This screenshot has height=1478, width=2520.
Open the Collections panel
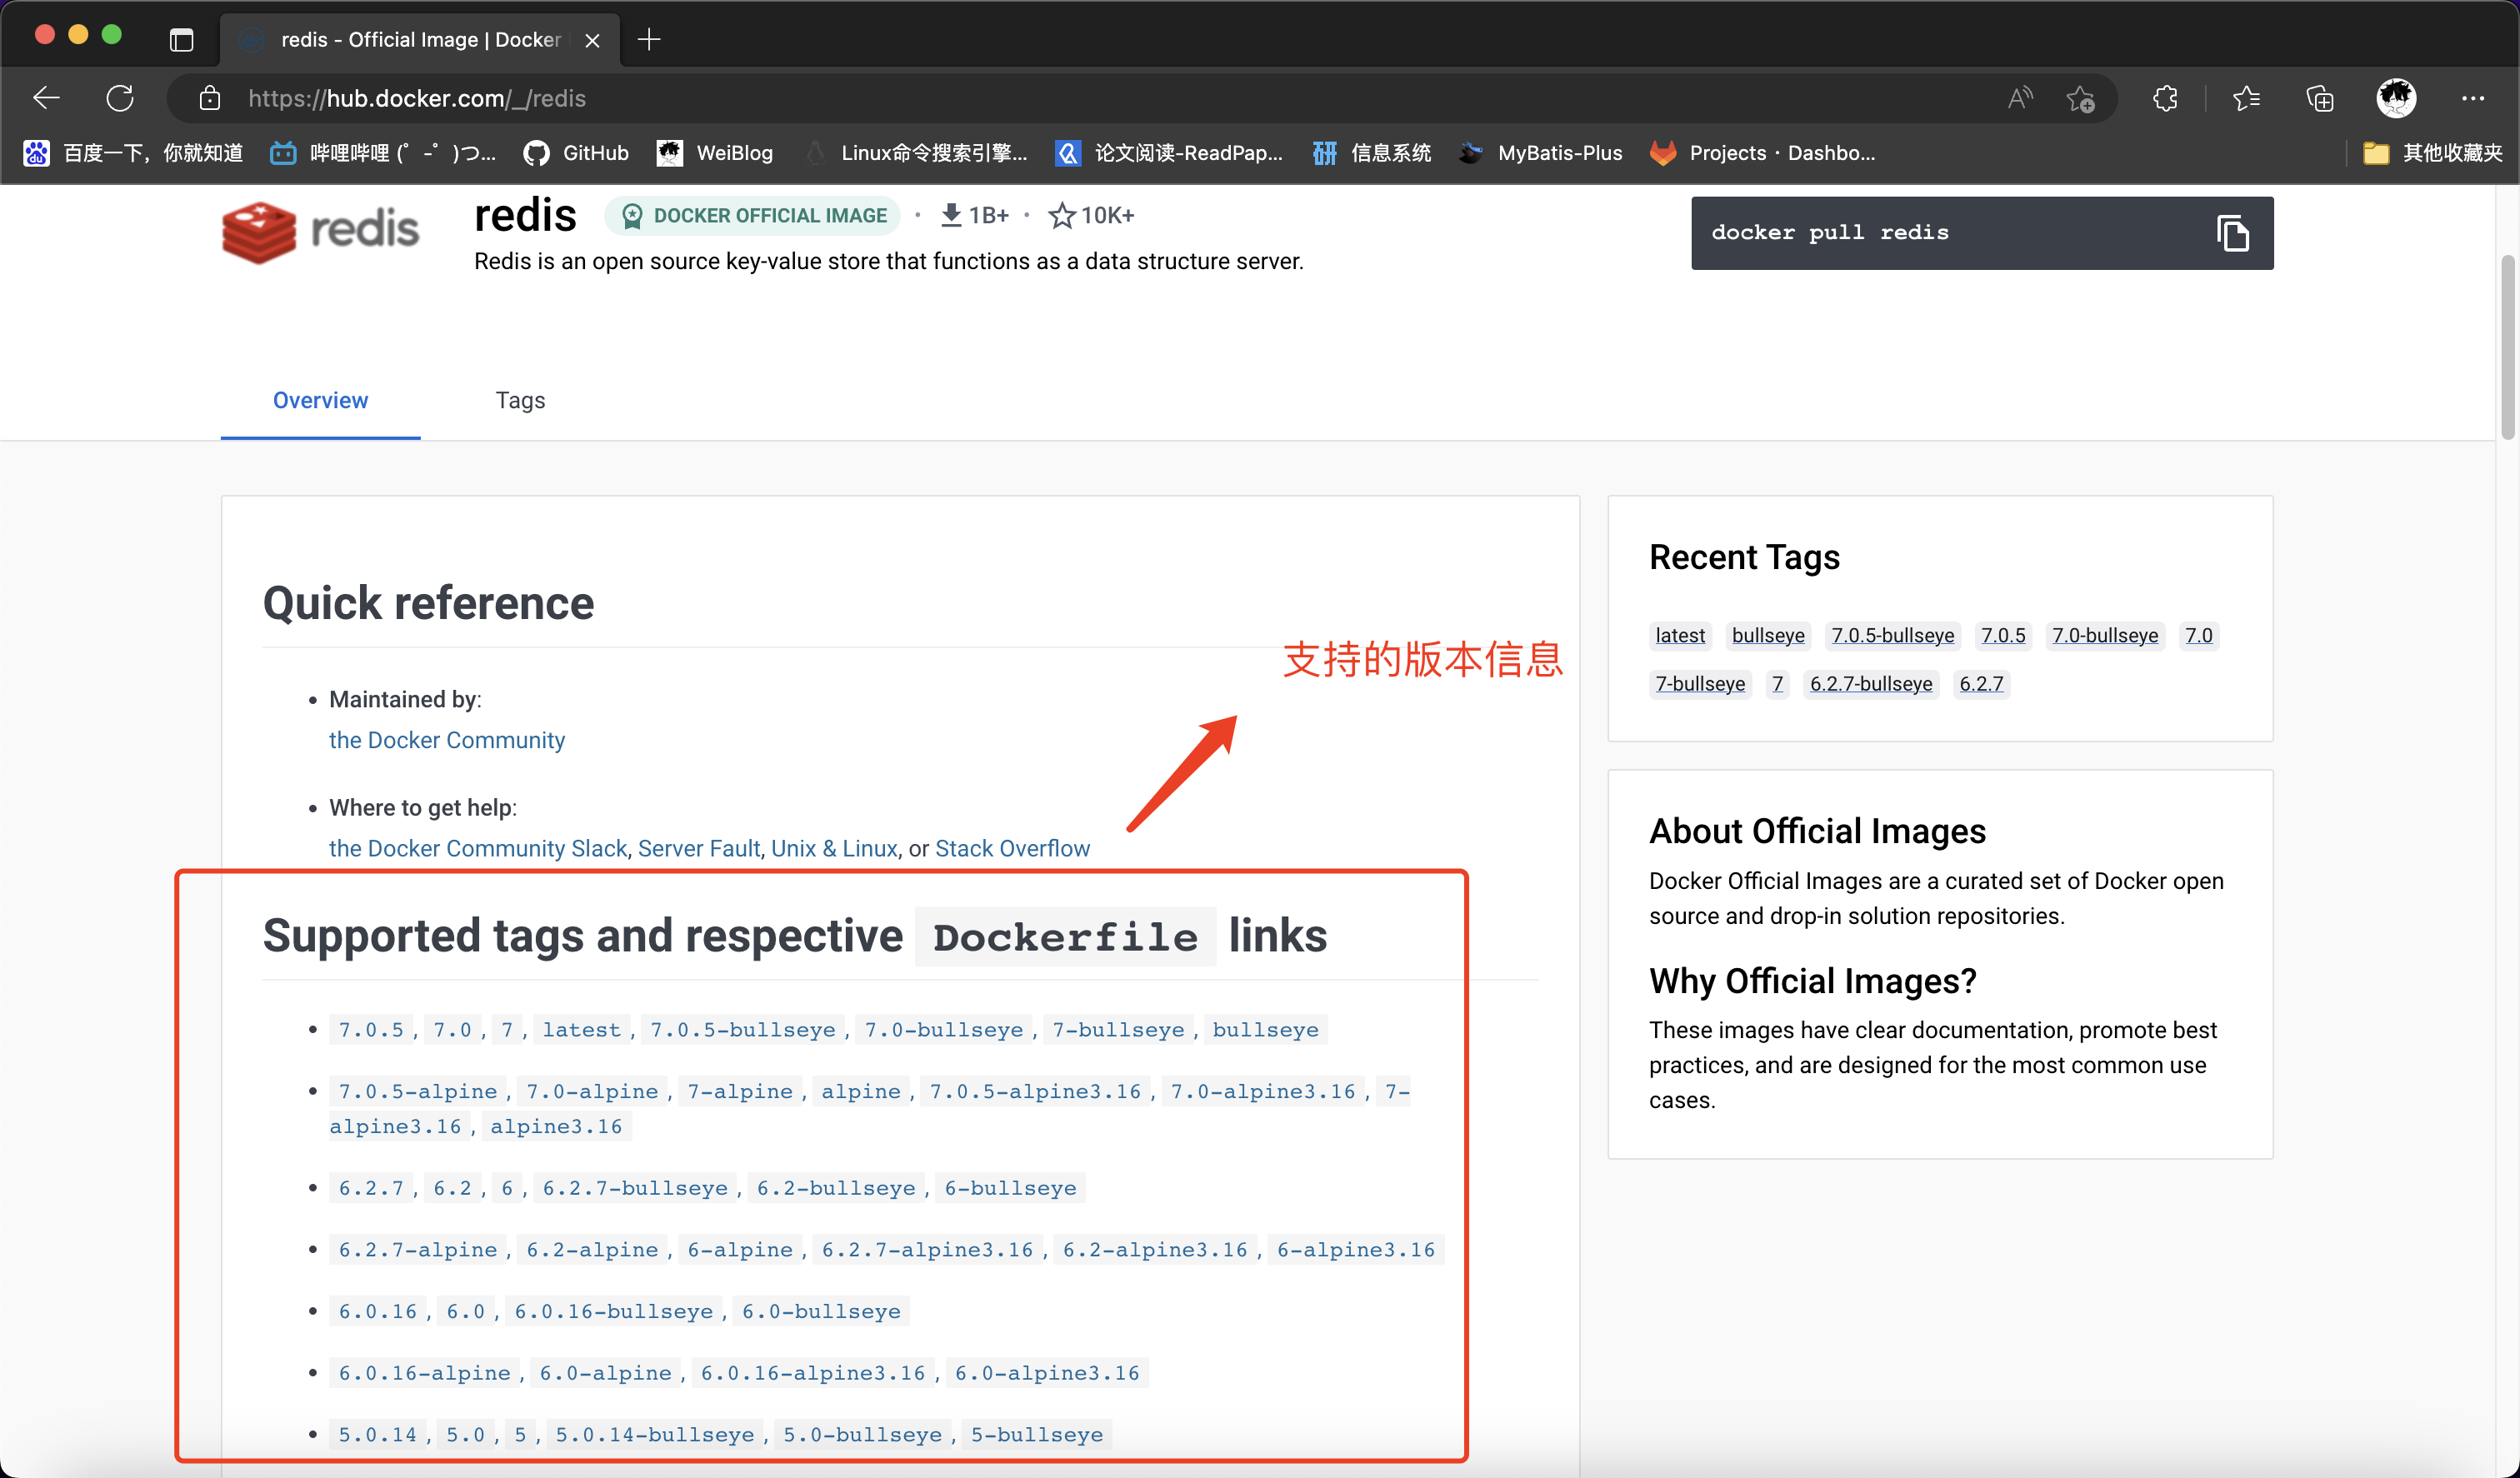2321,97
